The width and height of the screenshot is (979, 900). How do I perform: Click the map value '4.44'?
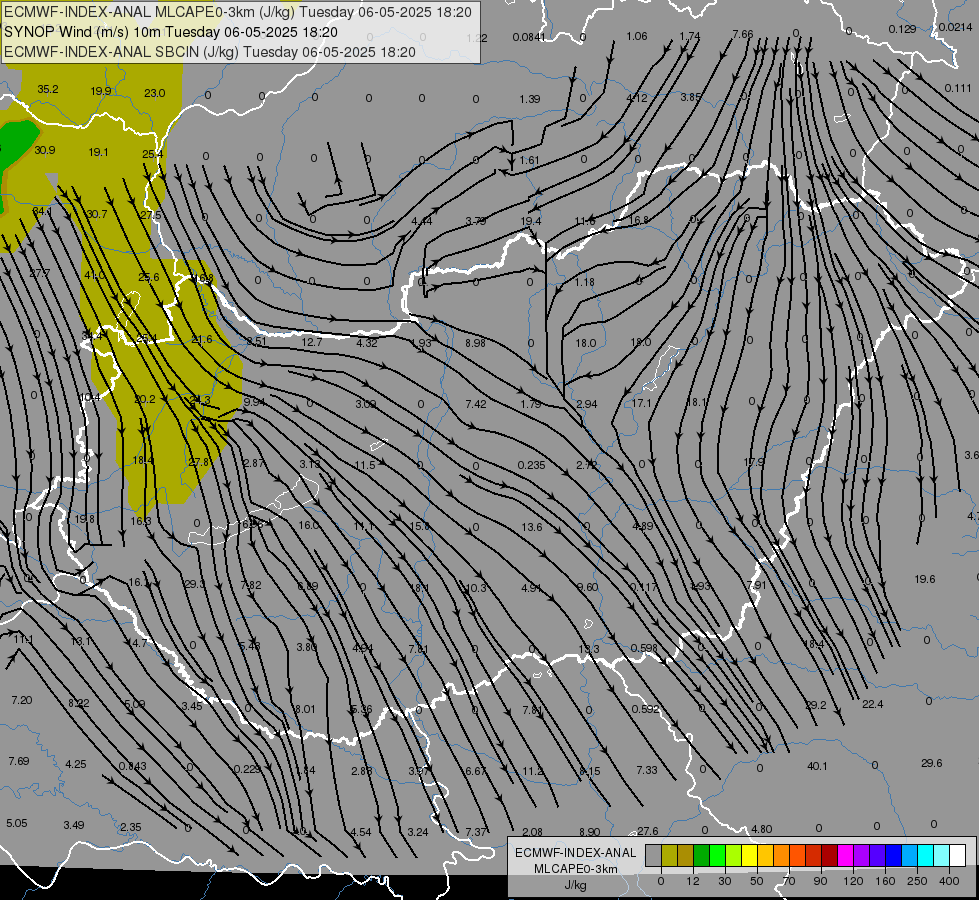point(421,220)
